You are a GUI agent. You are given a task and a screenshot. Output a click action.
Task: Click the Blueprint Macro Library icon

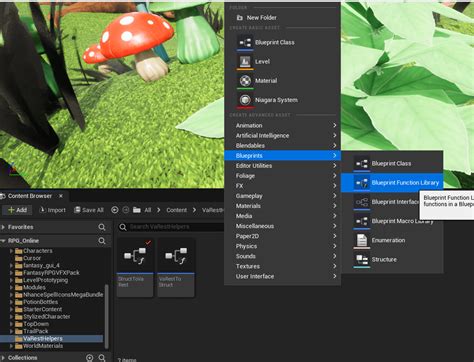click(x=362, y=221)
